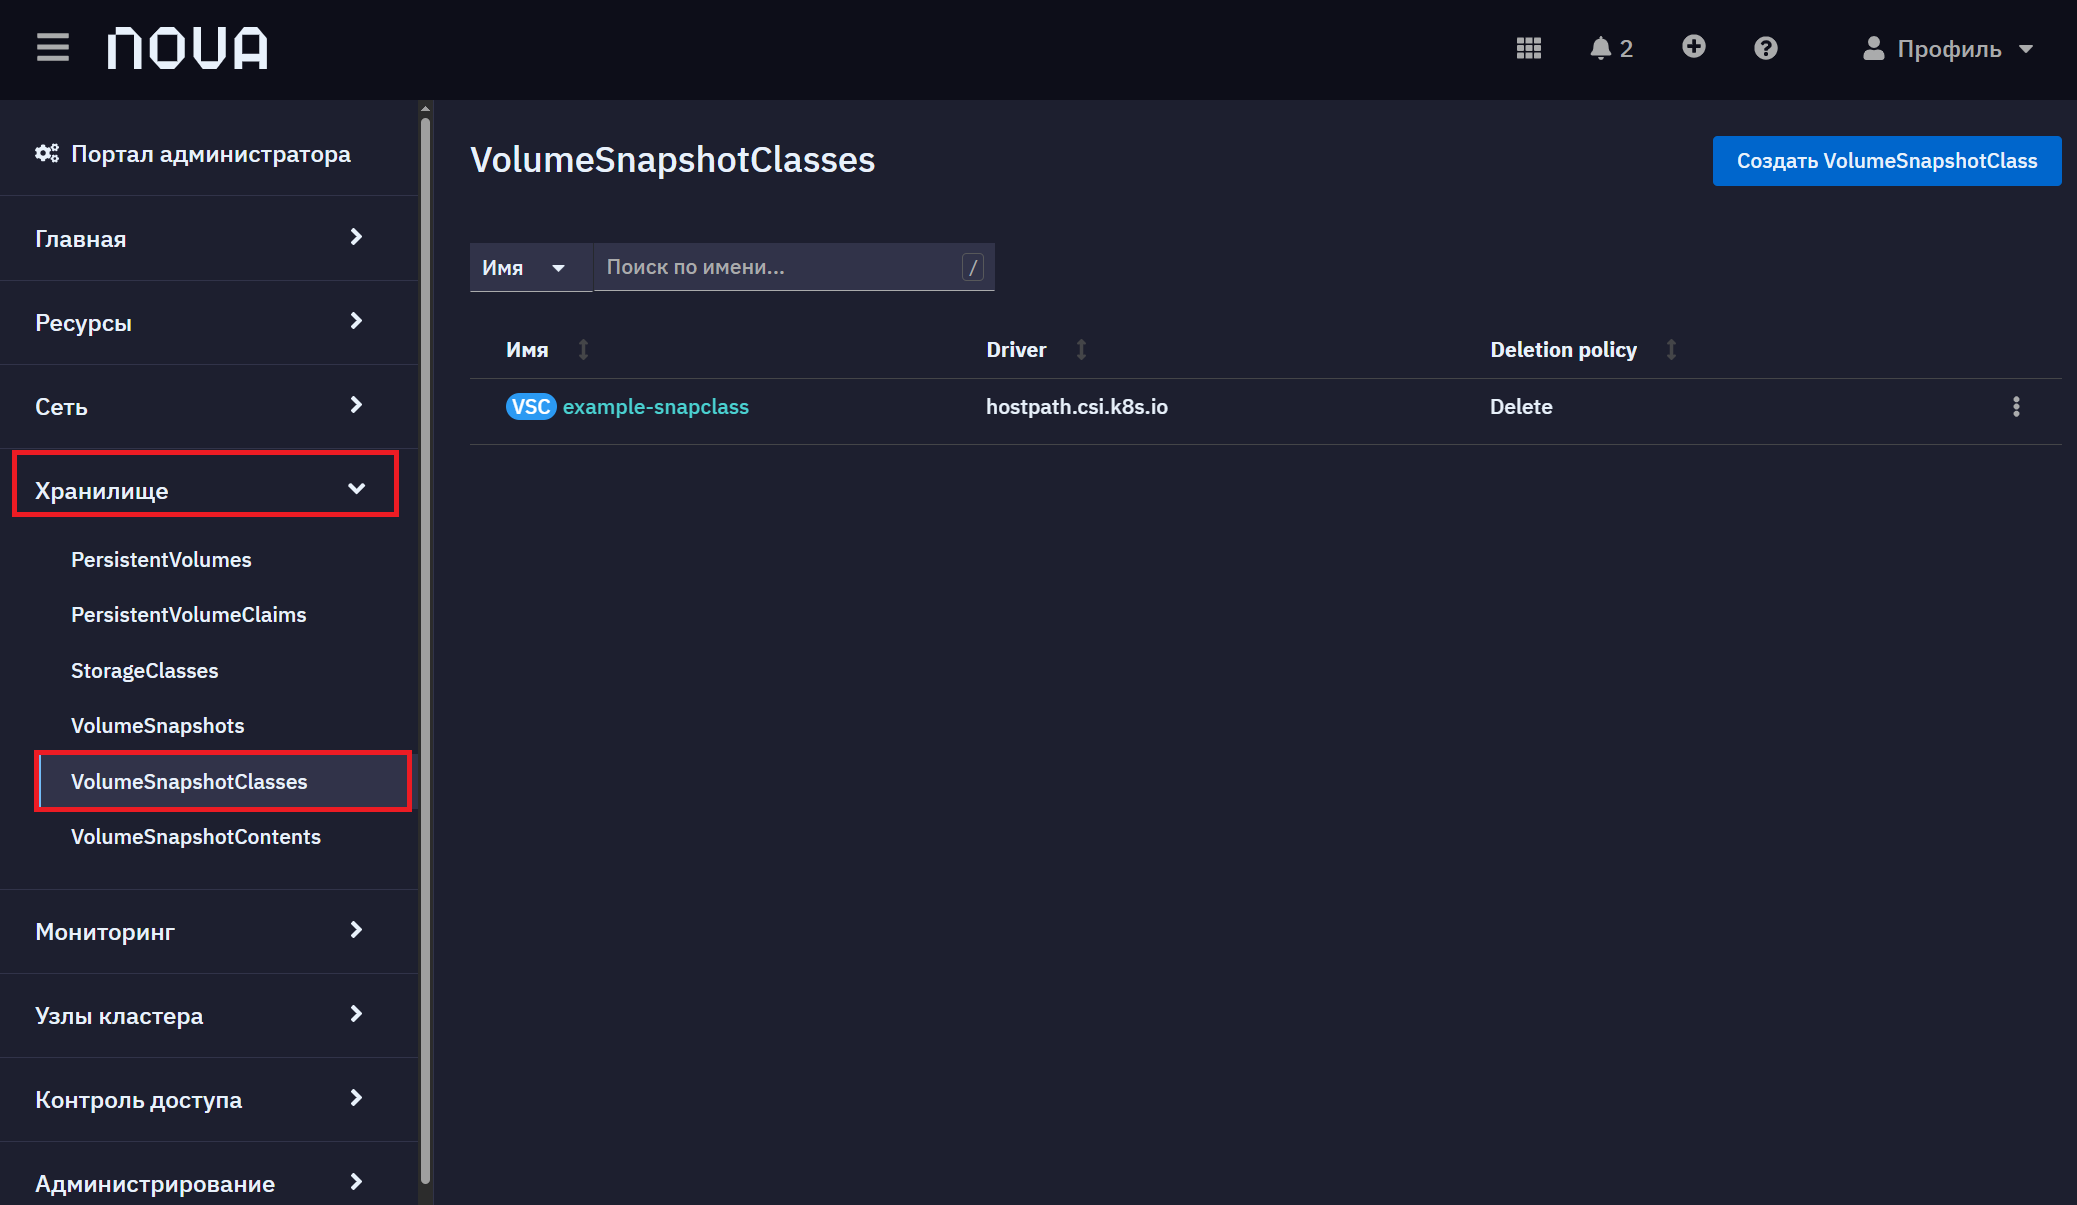Click the plus import/add icon

[1693, 47]
